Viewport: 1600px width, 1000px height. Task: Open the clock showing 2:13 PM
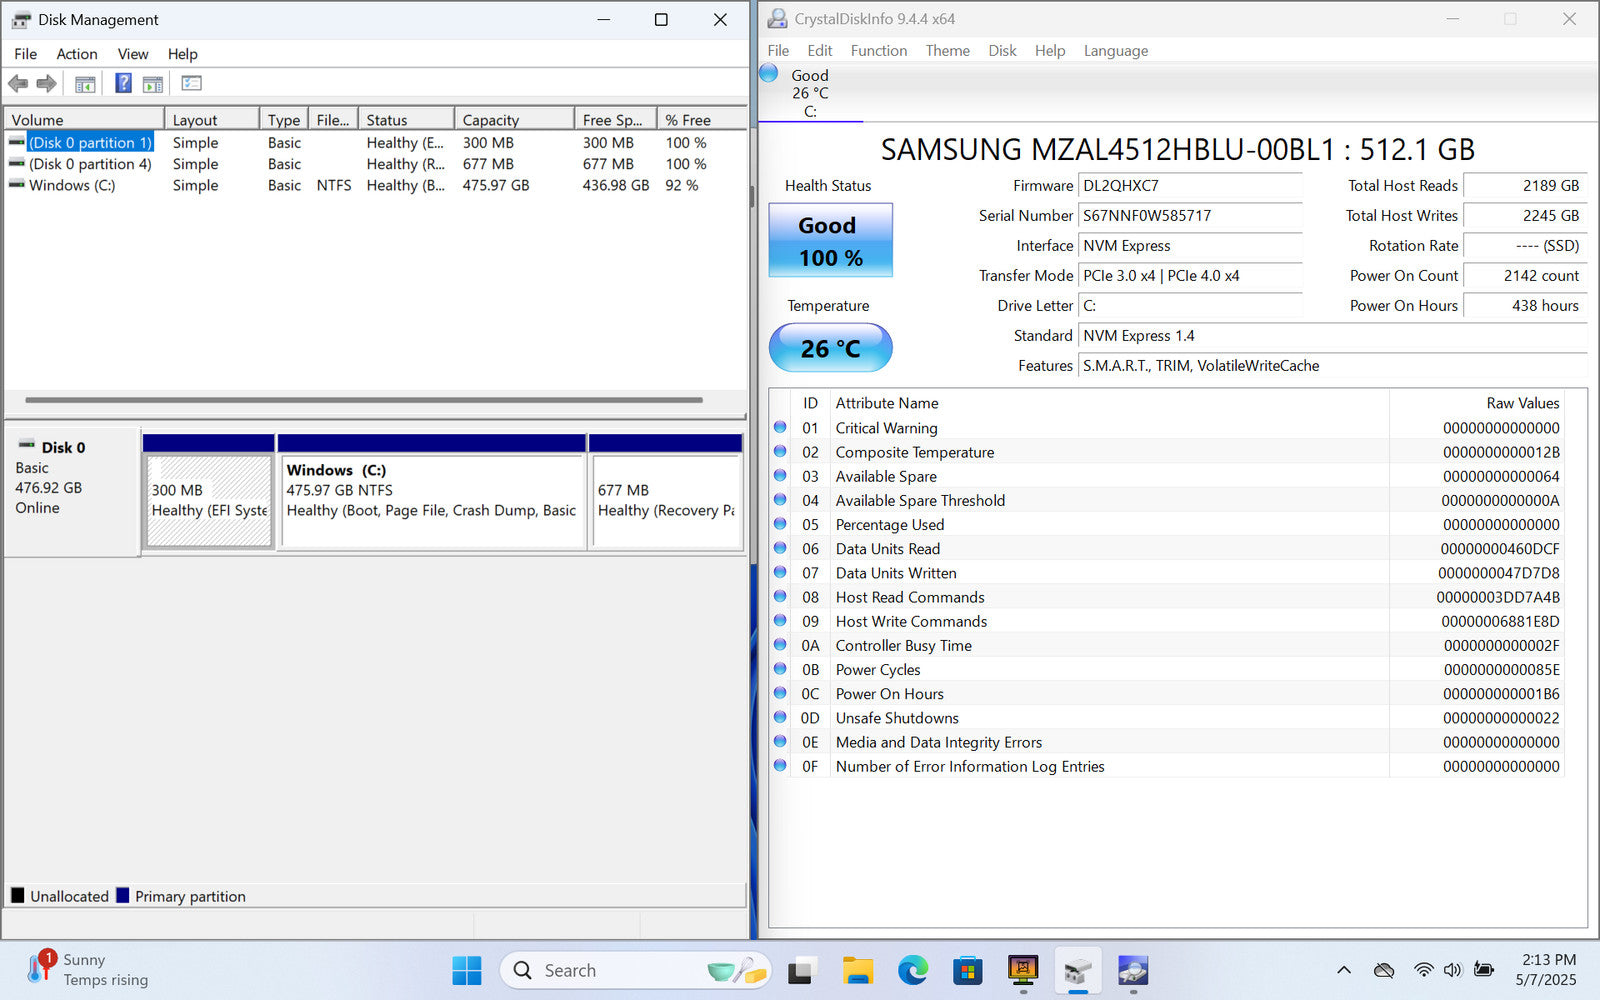[x=1547, y=969]
